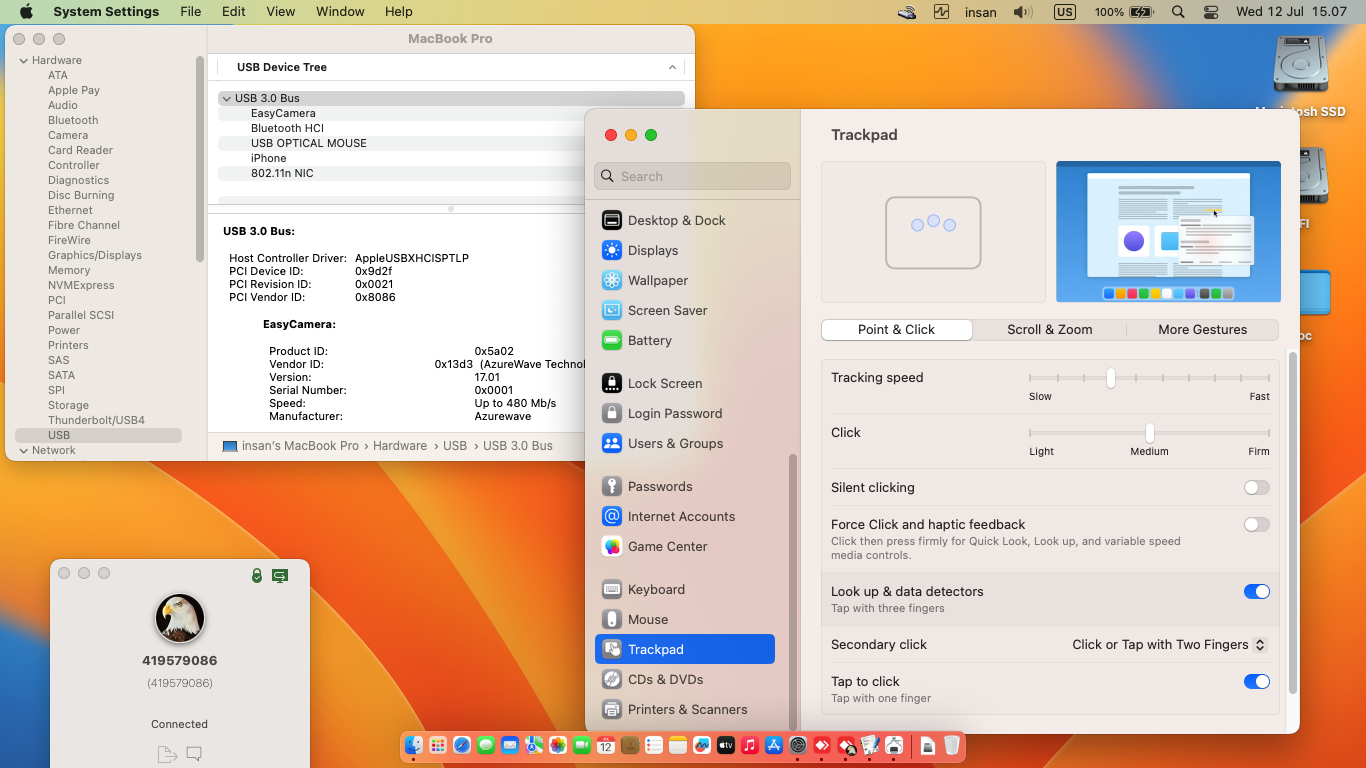This screenshot has height=768, width=1366.
Task: Open App Store from the Dock
Action: click(x=774, y=745)
